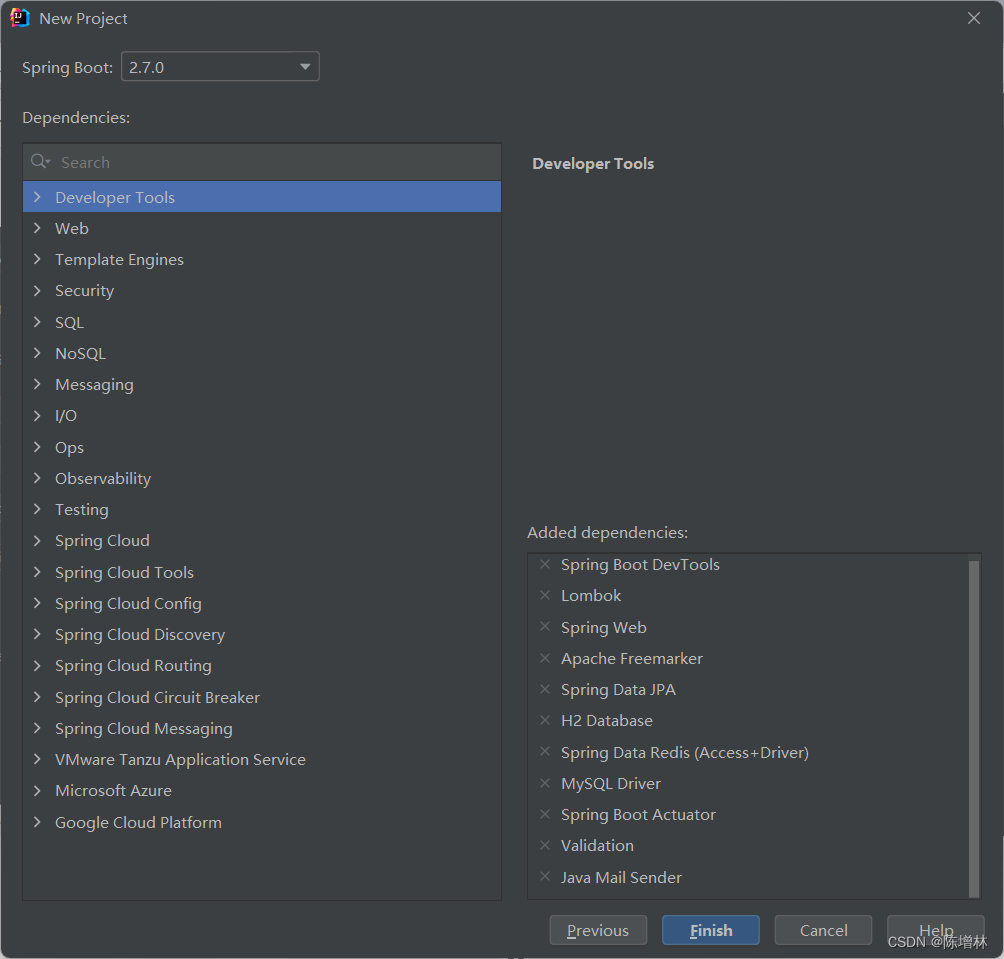Expand the Spring Cloud Routing chevron

37,665
